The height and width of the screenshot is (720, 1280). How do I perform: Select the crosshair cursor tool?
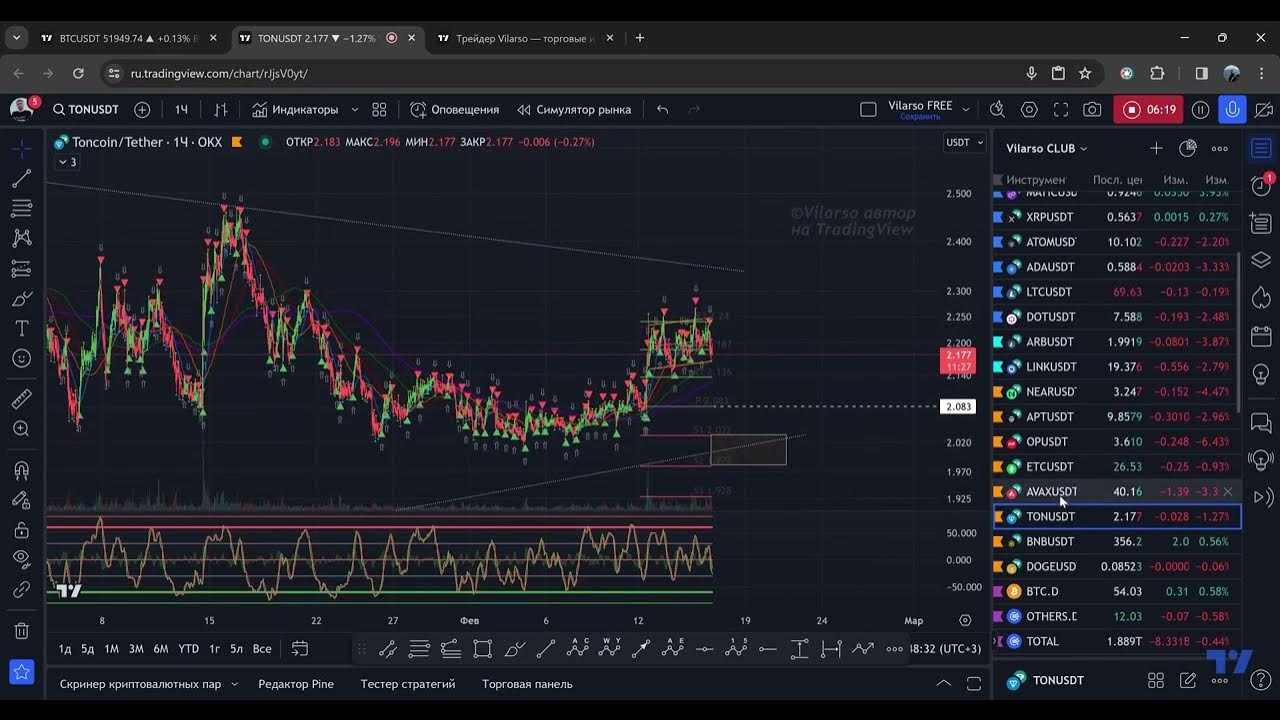(x=21, y=148)
